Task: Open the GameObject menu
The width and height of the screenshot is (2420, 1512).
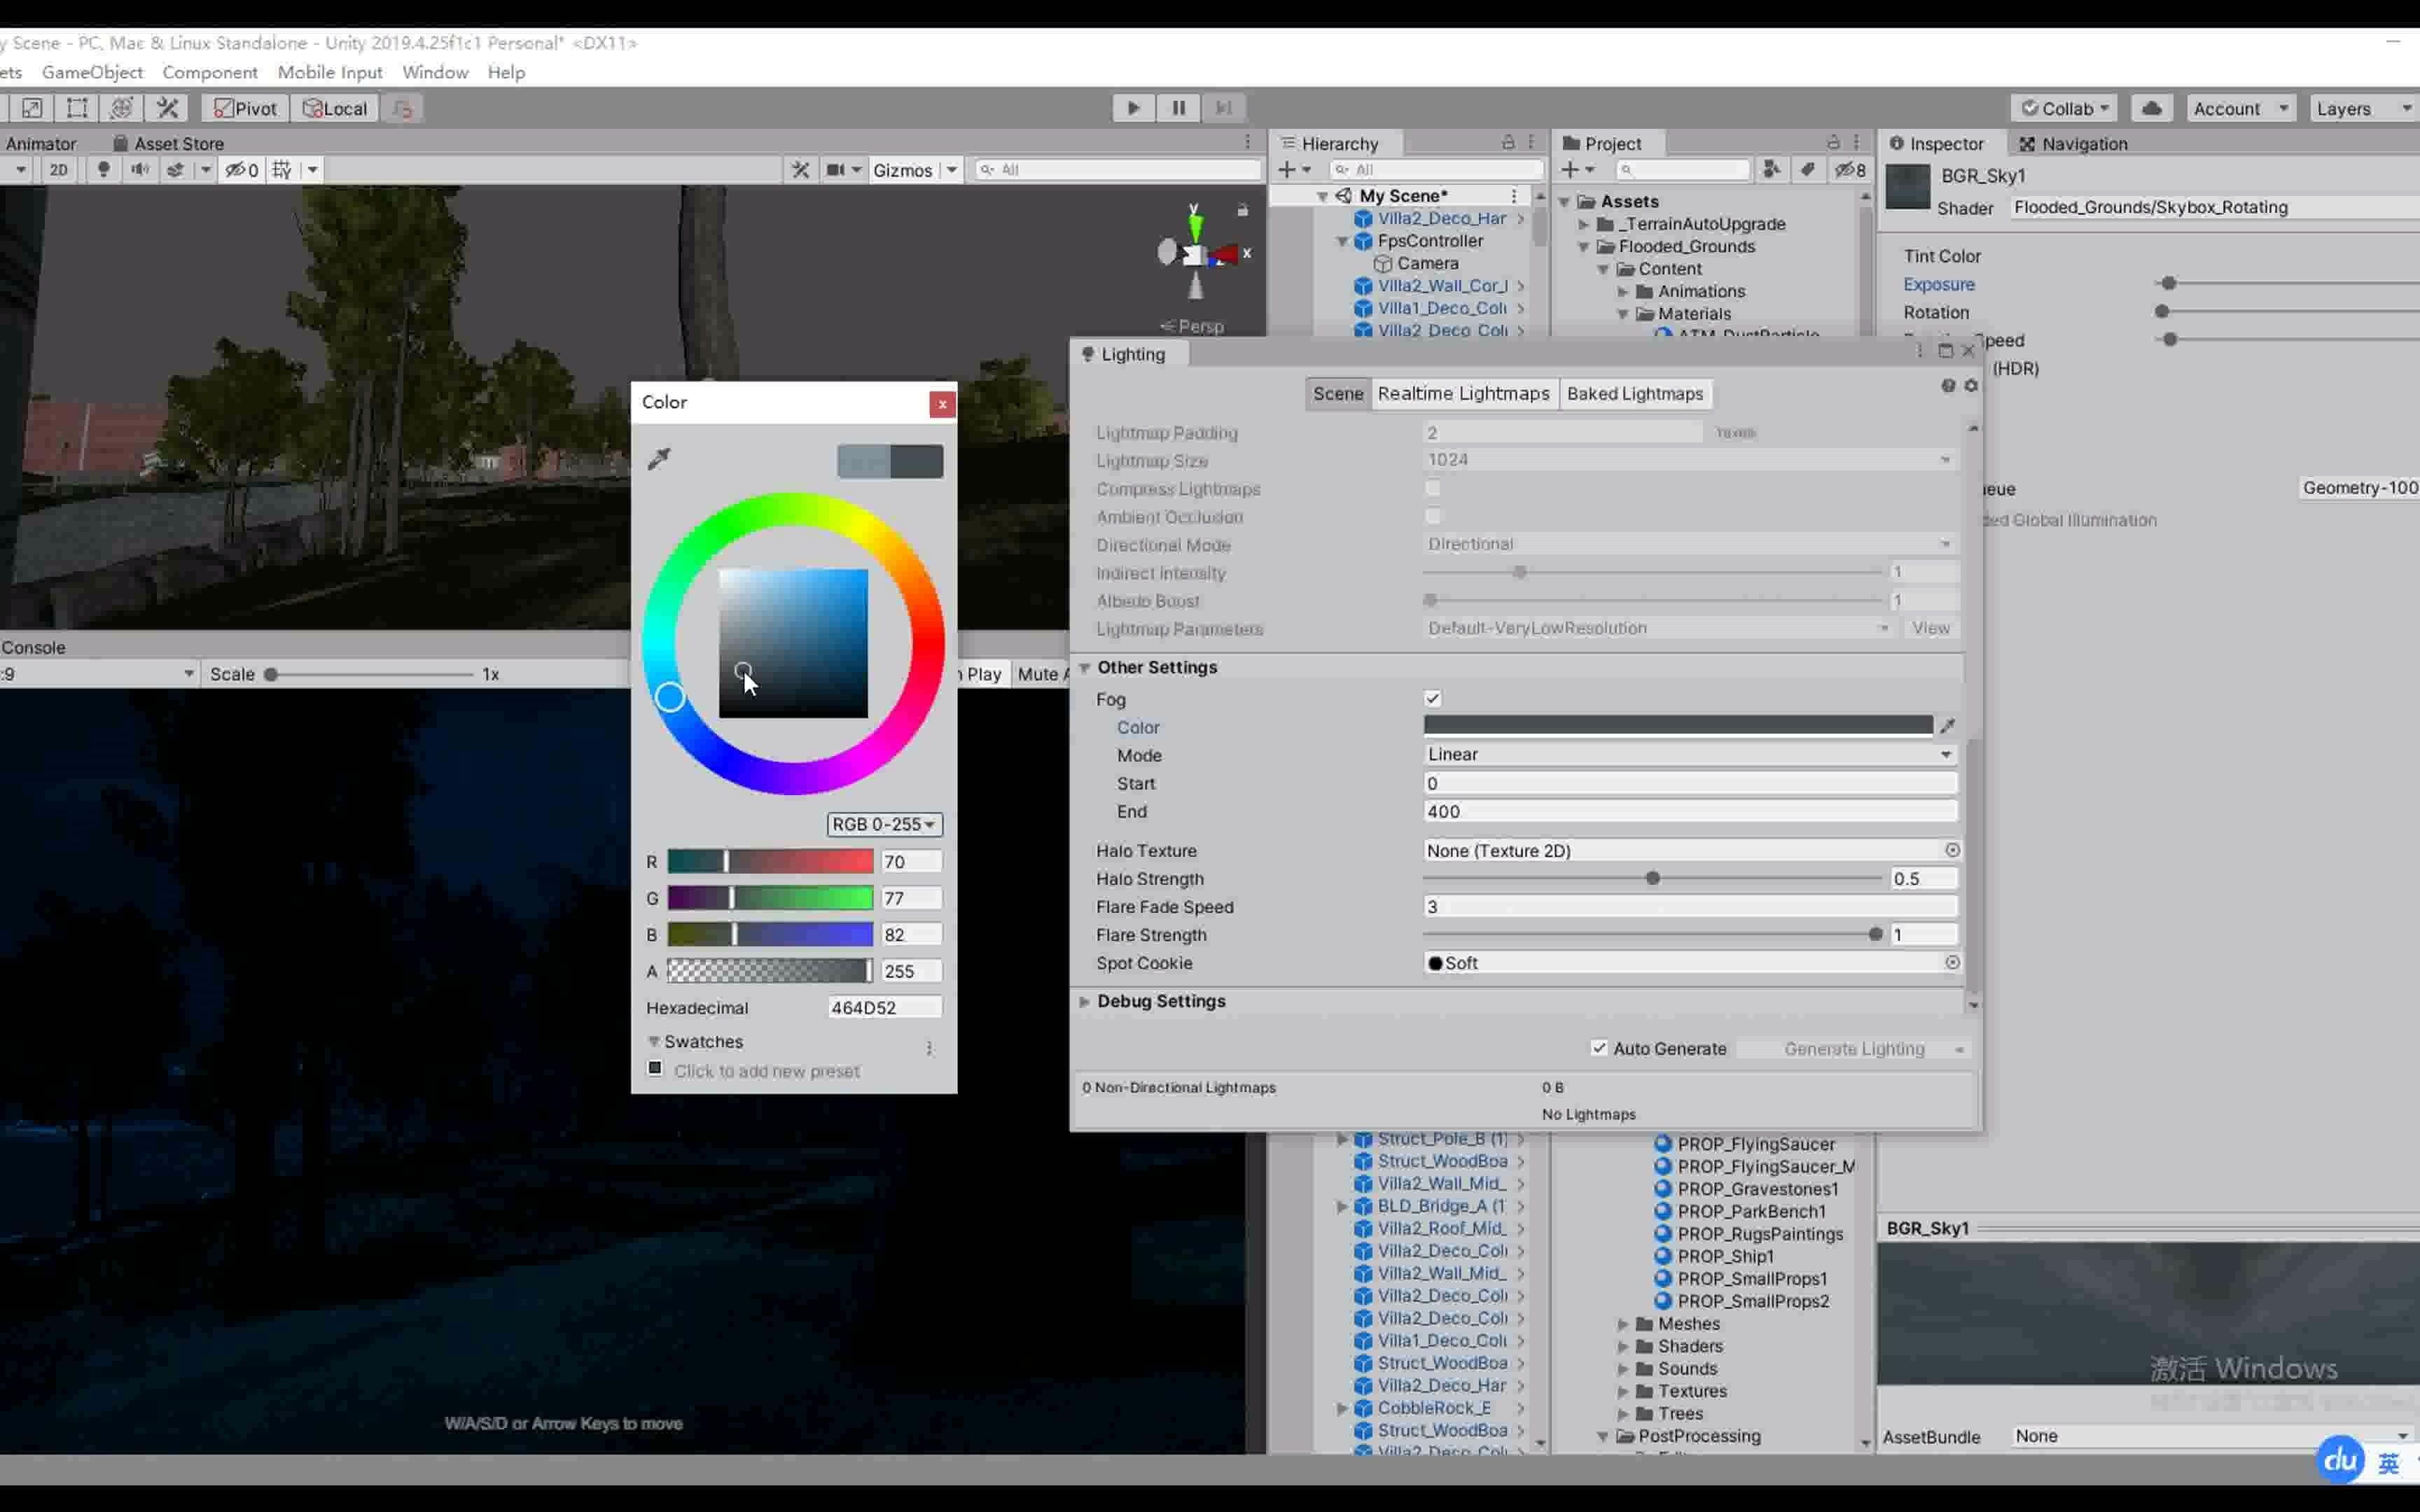Action: pyautogui.click(x=92, y=72)
